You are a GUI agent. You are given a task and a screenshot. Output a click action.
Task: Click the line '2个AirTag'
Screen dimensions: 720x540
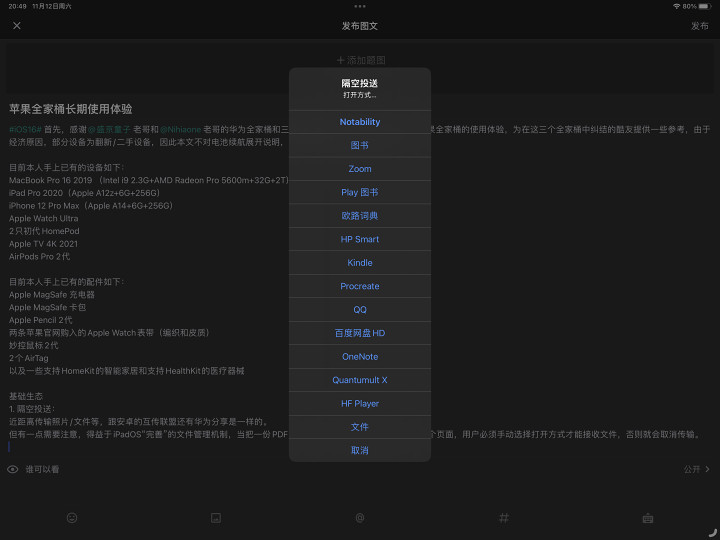tap(28, 358)
